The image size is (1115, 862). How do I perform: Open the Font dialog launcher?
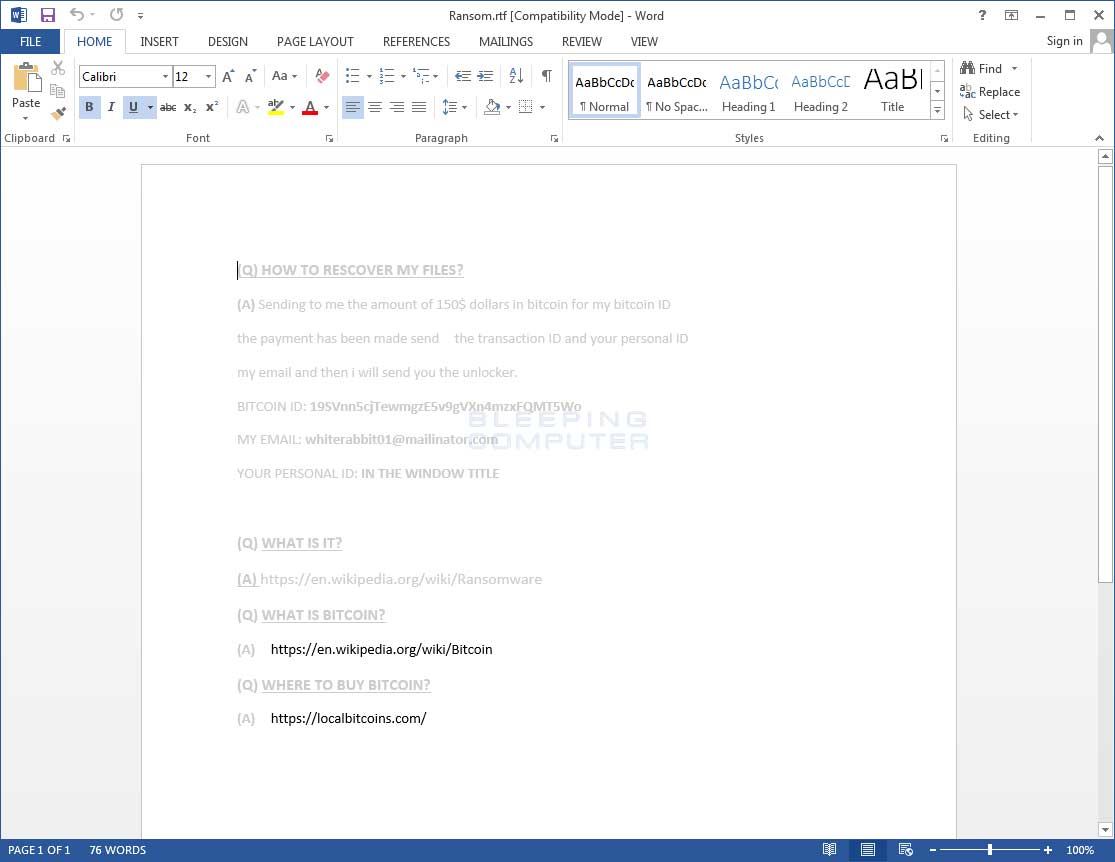(x=329, y=139)
